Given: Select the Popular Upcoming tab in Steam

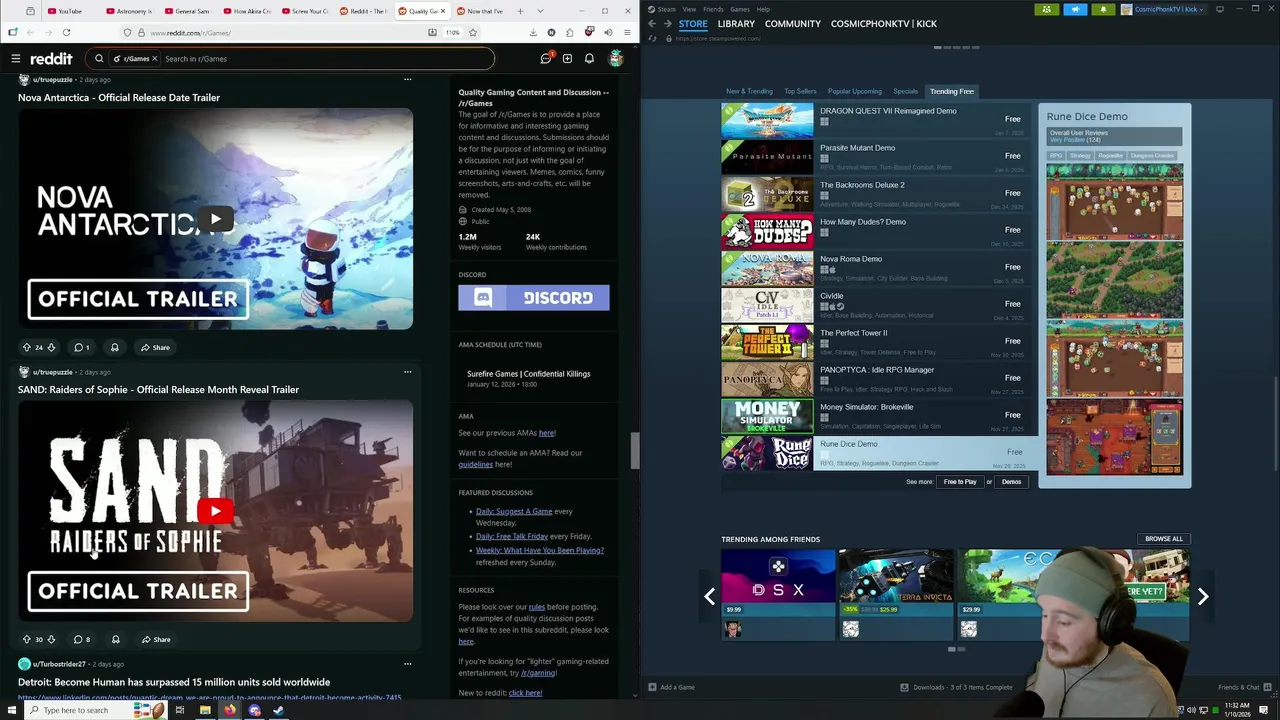Looking at the screenshot, I should tap(855, 91).
